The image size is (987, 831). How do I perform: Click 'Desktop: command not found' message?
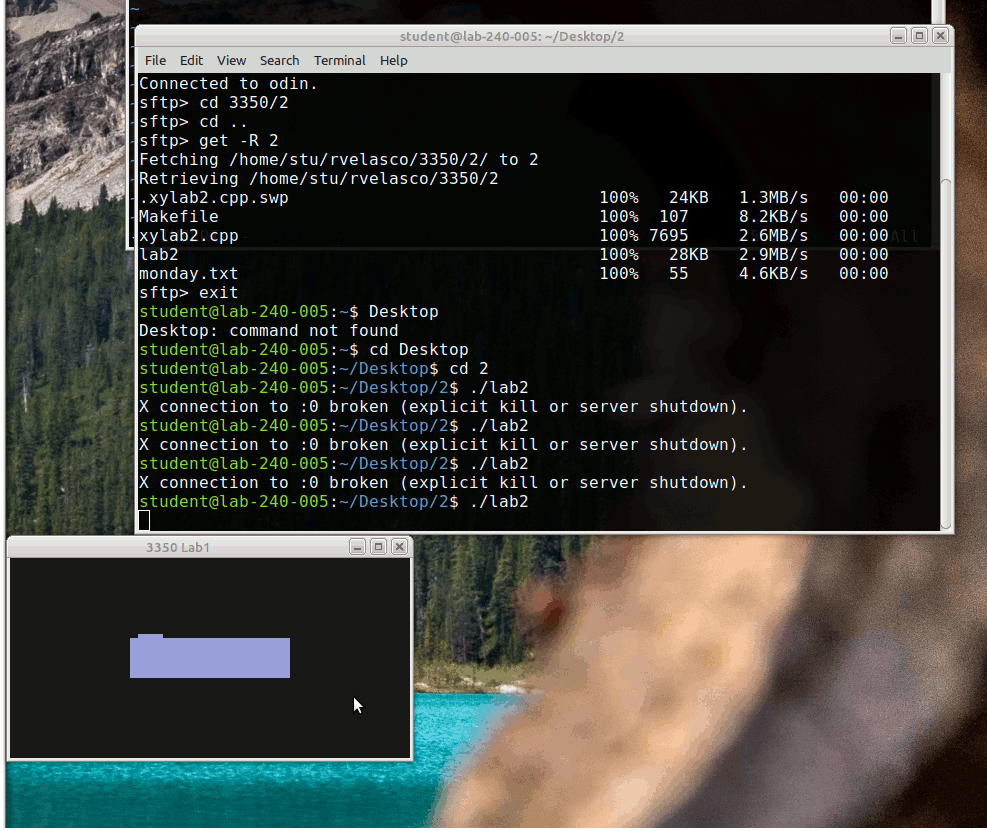pos(269,331)
